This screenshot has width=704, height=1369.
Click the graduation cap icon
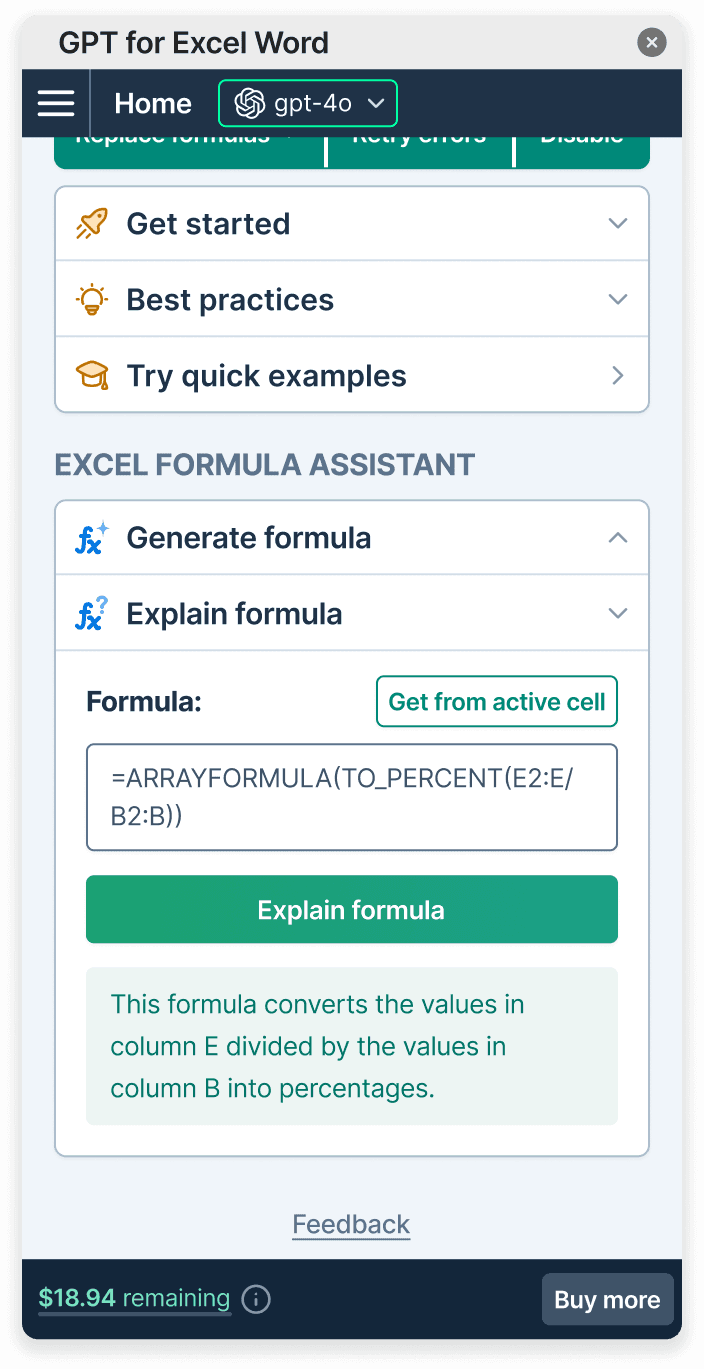[x=92, y=376]
